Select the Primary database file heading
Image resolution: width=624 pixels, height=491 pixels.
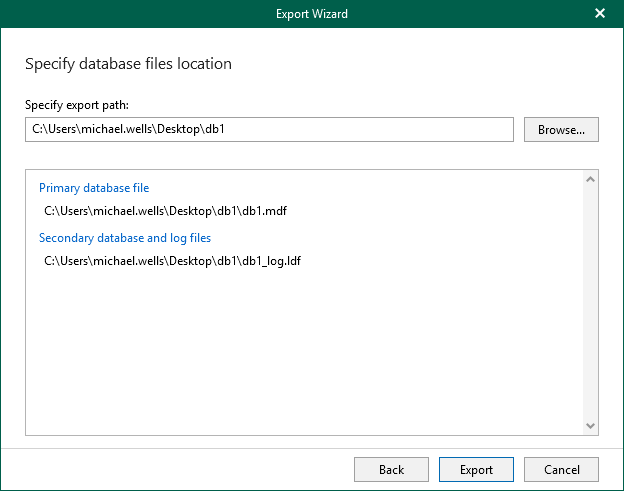click(94, 187)
